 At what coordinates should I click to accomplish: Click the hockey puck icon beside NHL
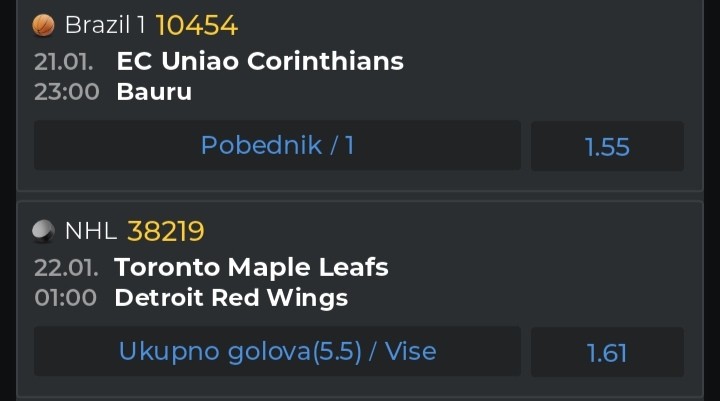(43, 232)
